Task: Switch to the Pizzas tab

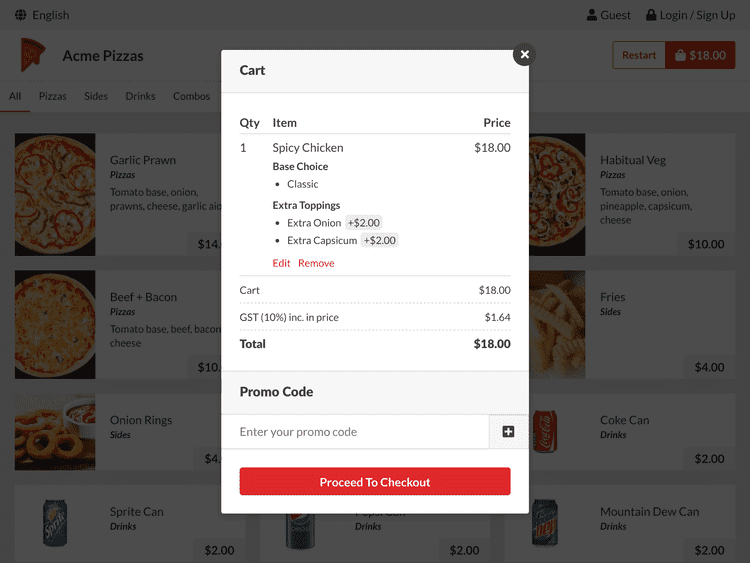Action: pos(53,96)
